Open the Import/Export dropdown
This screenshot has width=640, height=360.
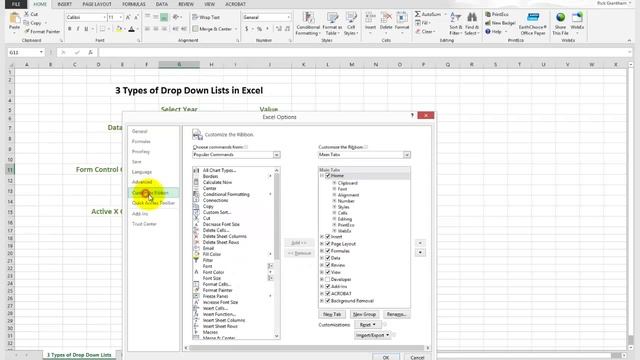373,335
